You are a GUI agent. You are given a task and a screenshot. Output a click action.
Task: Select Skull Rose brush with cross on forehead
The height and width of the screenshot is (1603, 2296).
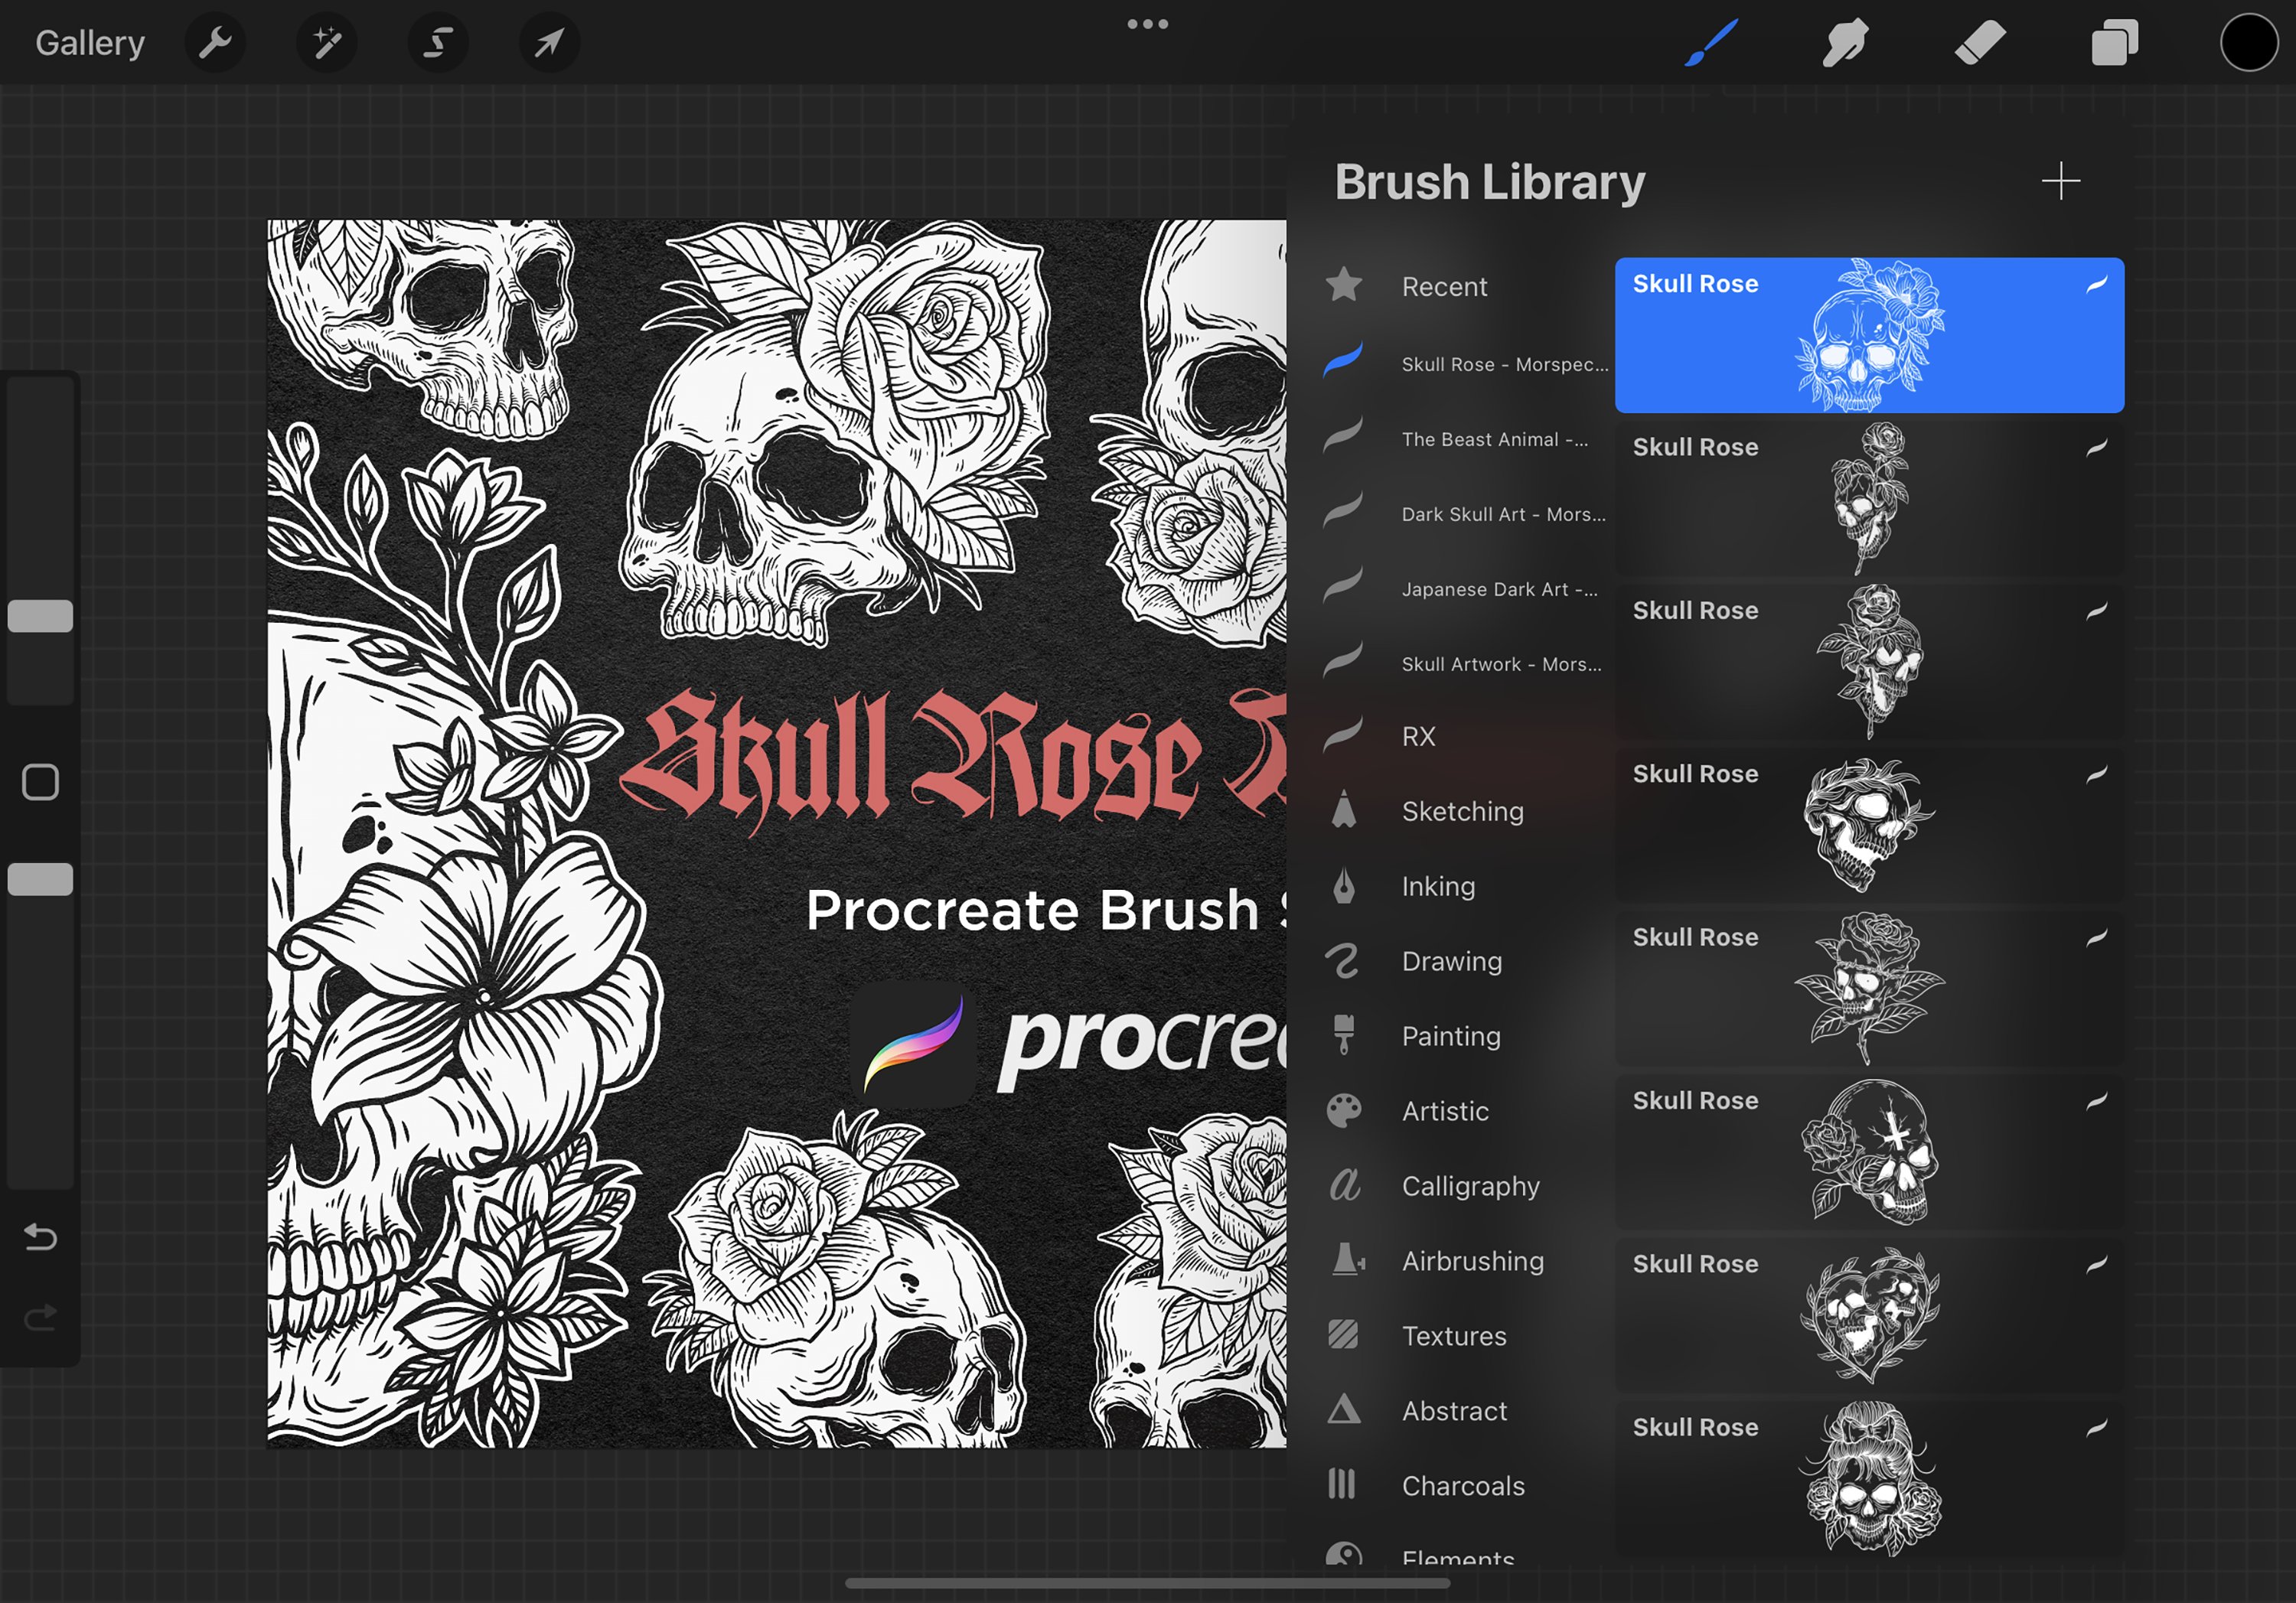click(1869, 1152)
